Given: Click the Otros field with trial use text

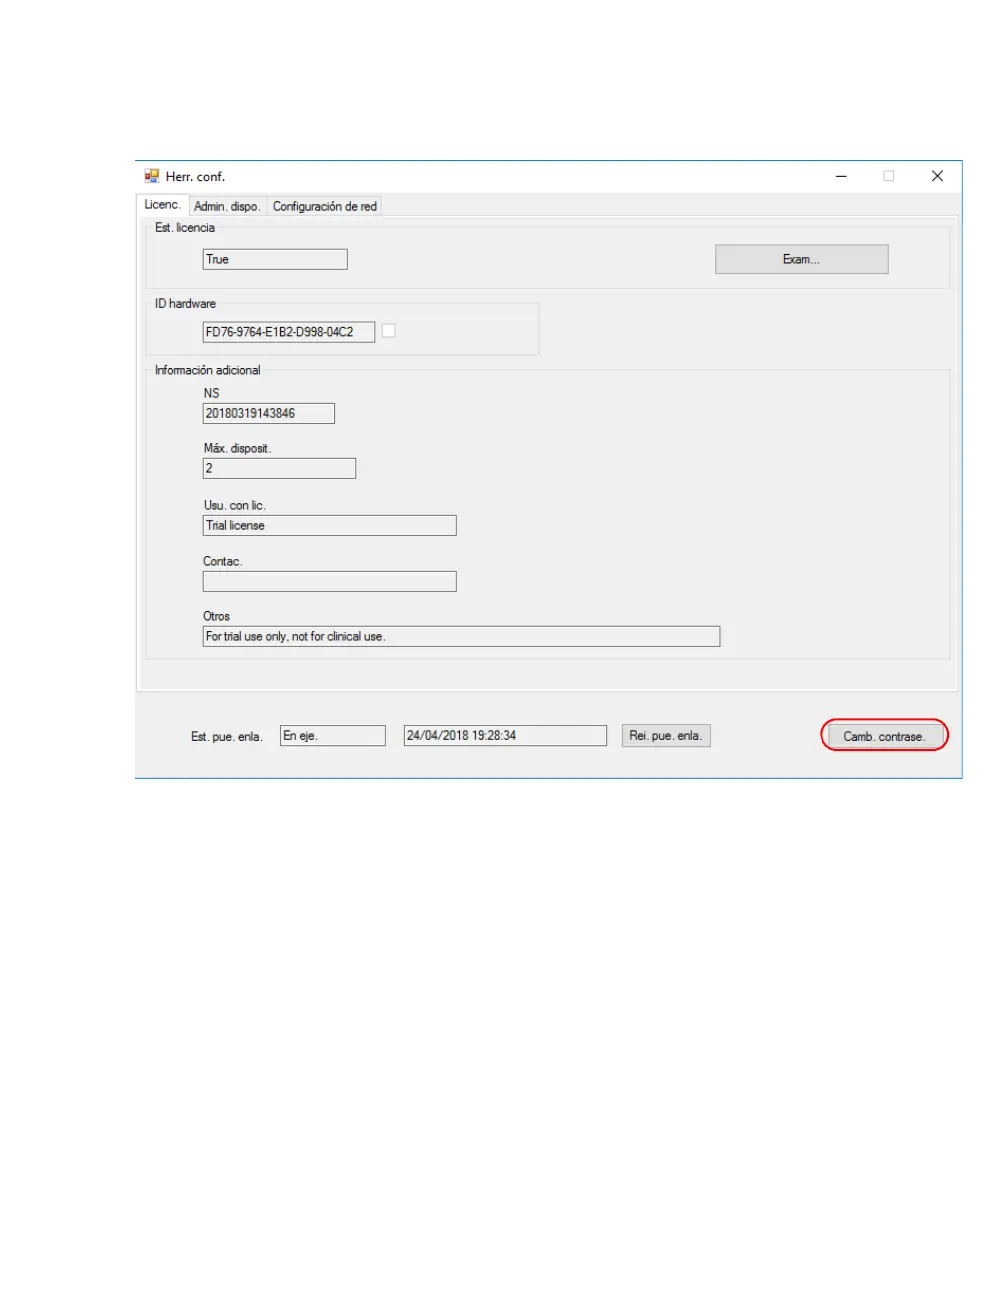Looking at the screenshot, I should tap(461, 636).
